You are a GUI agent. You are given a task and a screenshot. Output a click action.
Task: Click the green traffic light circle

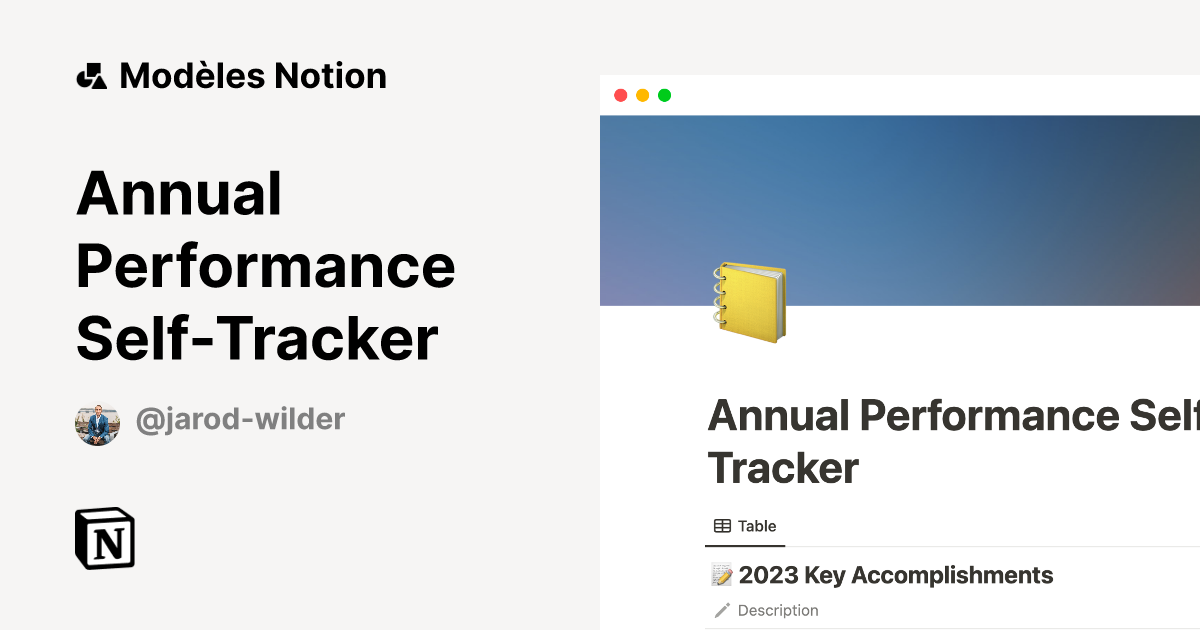663,95
